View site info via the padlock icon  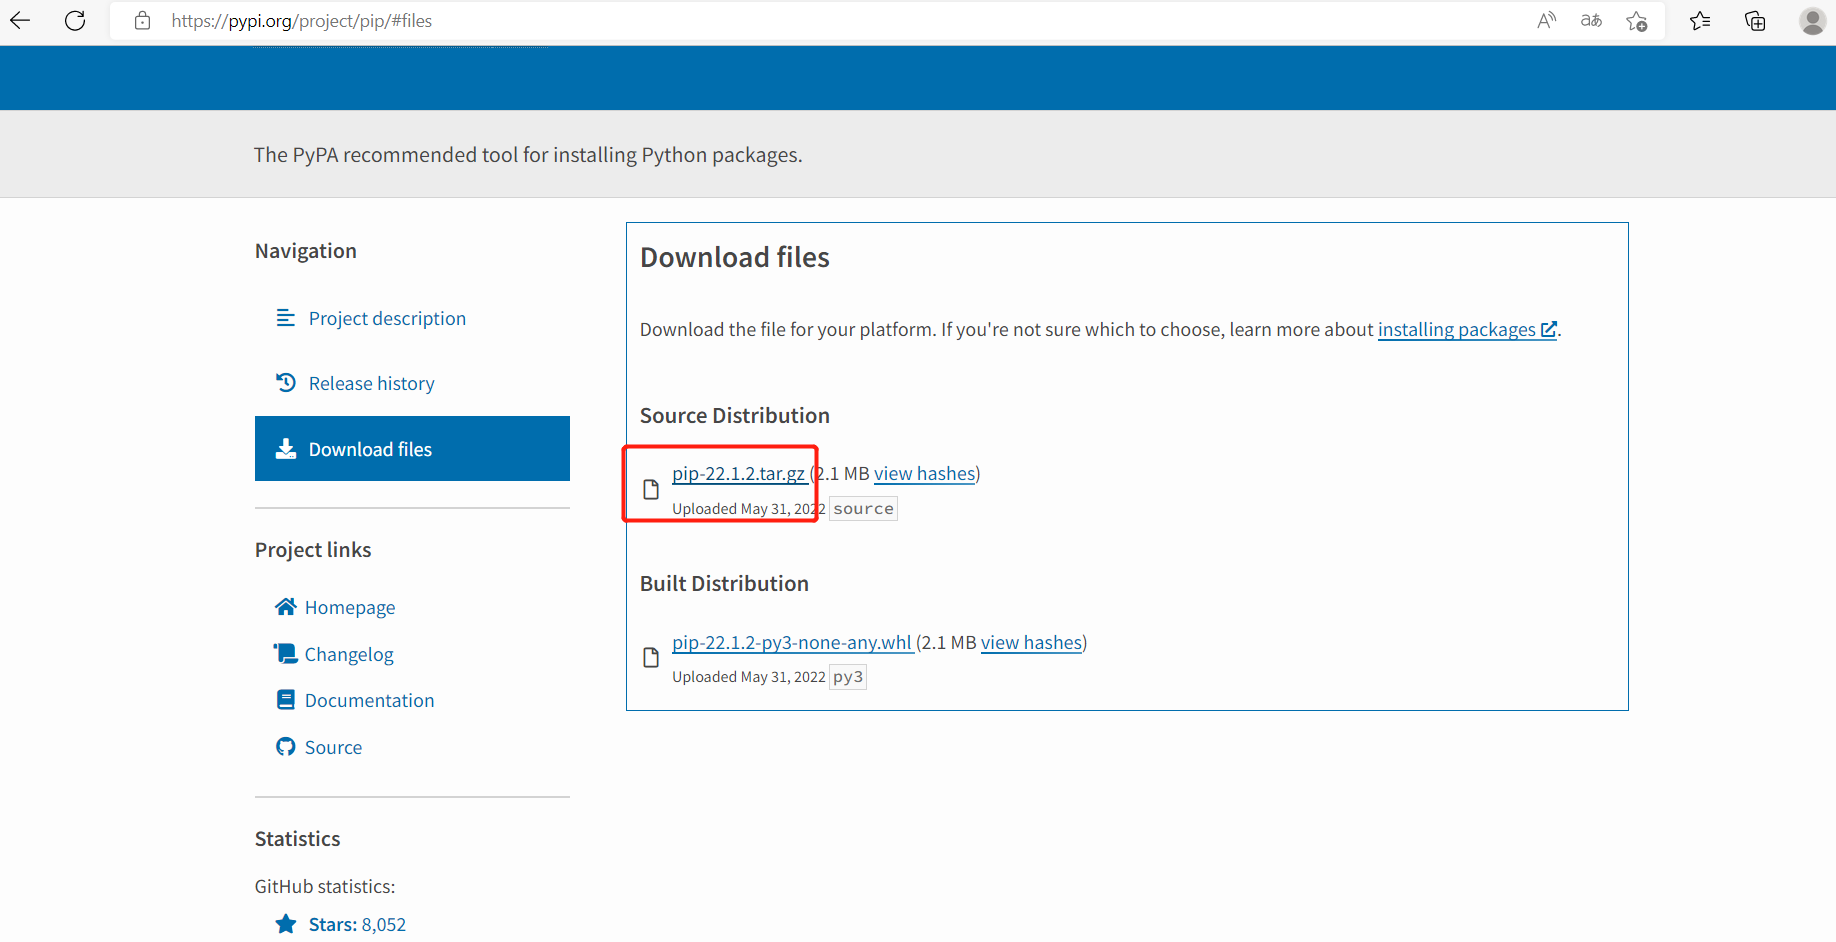143,20
